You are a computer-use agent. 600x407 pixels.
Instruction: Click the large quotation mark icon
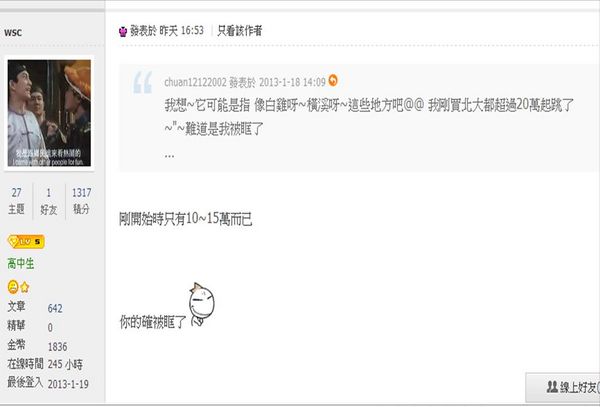(x=142, y=82)
